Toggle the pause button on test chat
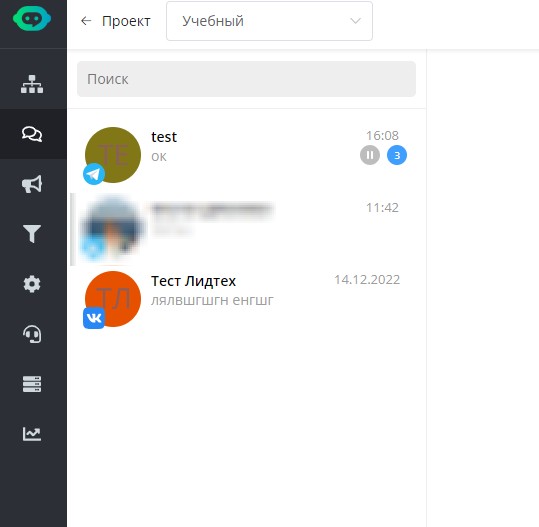Screen dimensions: 539x527 370,155
